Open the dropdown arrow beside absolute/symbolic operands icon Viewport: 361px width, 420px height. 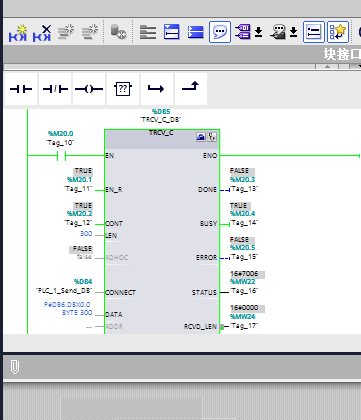pyautogui.click(x=259, y=32)
